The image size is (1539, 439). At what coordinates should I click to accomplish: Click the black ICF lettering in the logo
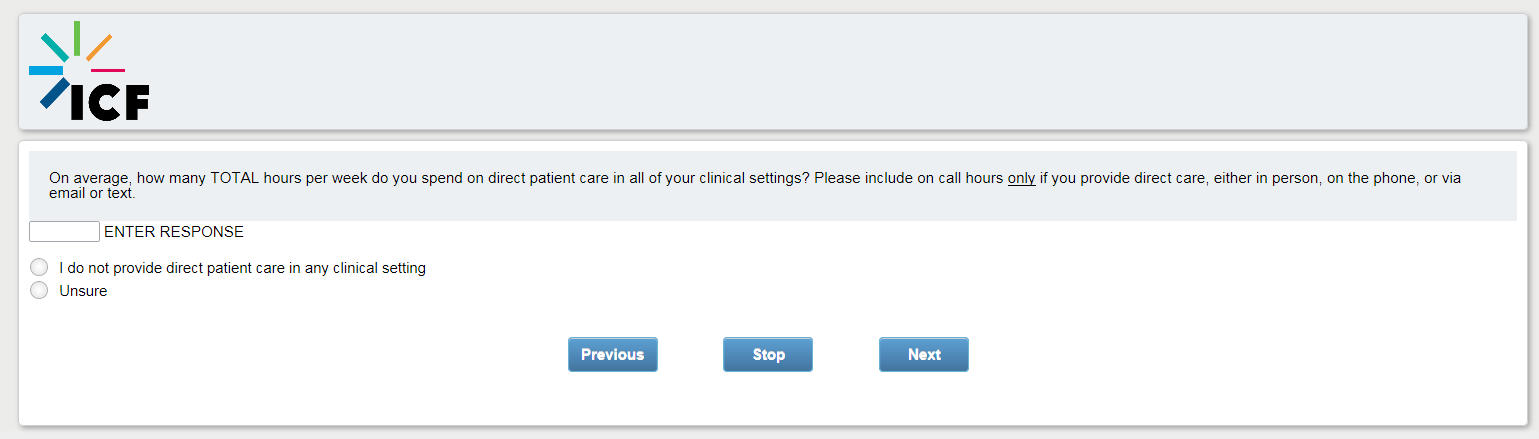point(110,102)
